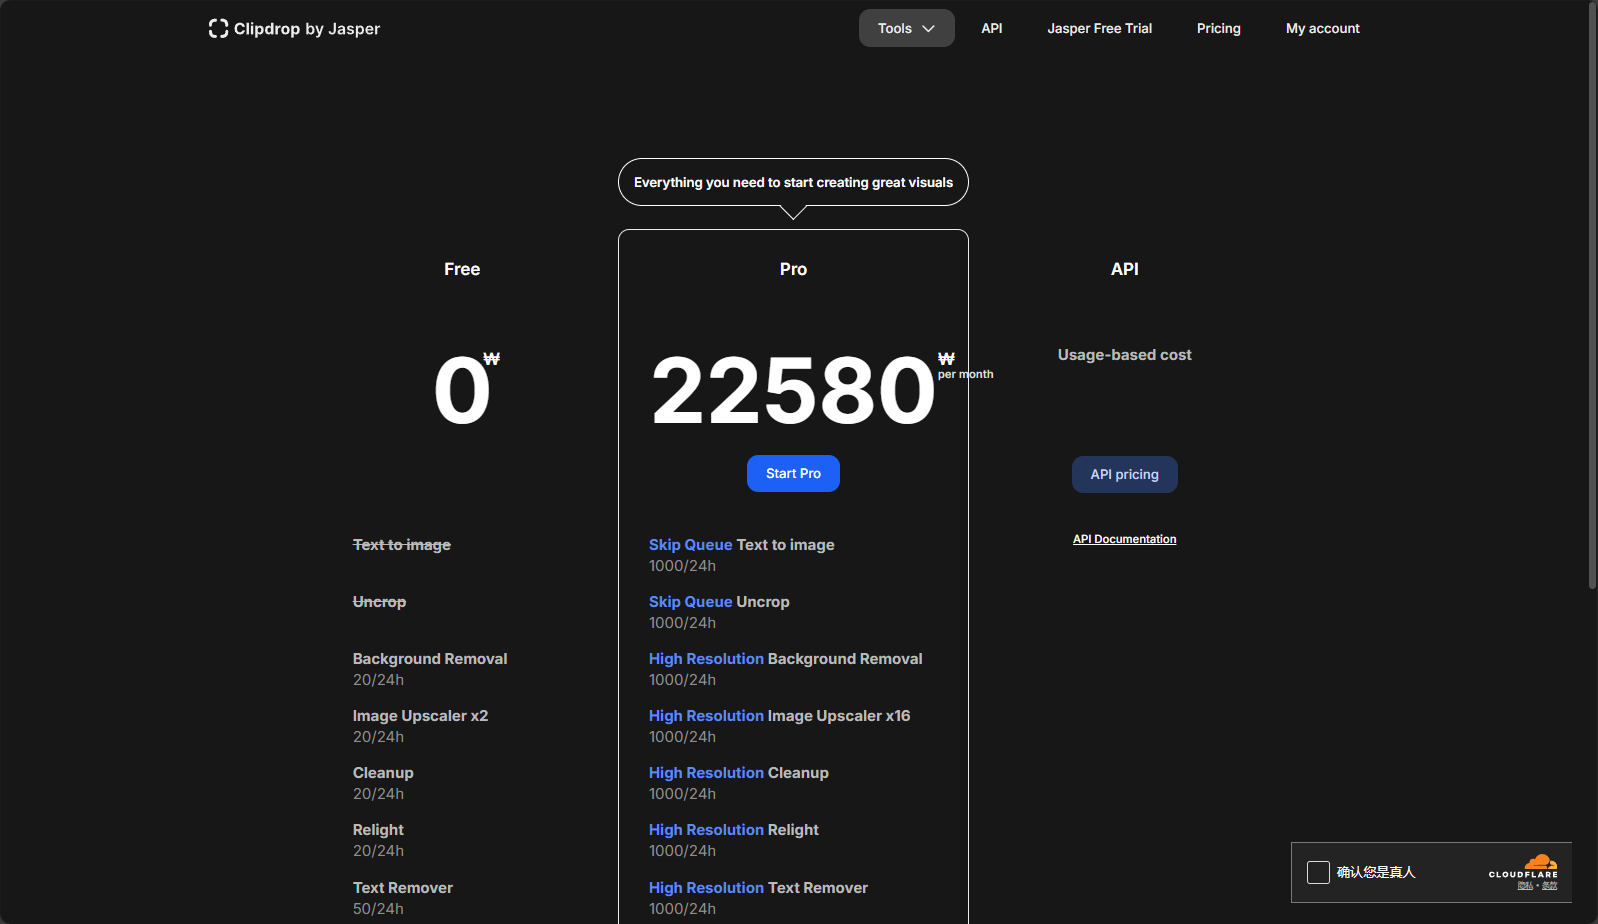This screenshot has width=1598, height=924.
Task: Open the Pricing page link
Action: 1219,28
